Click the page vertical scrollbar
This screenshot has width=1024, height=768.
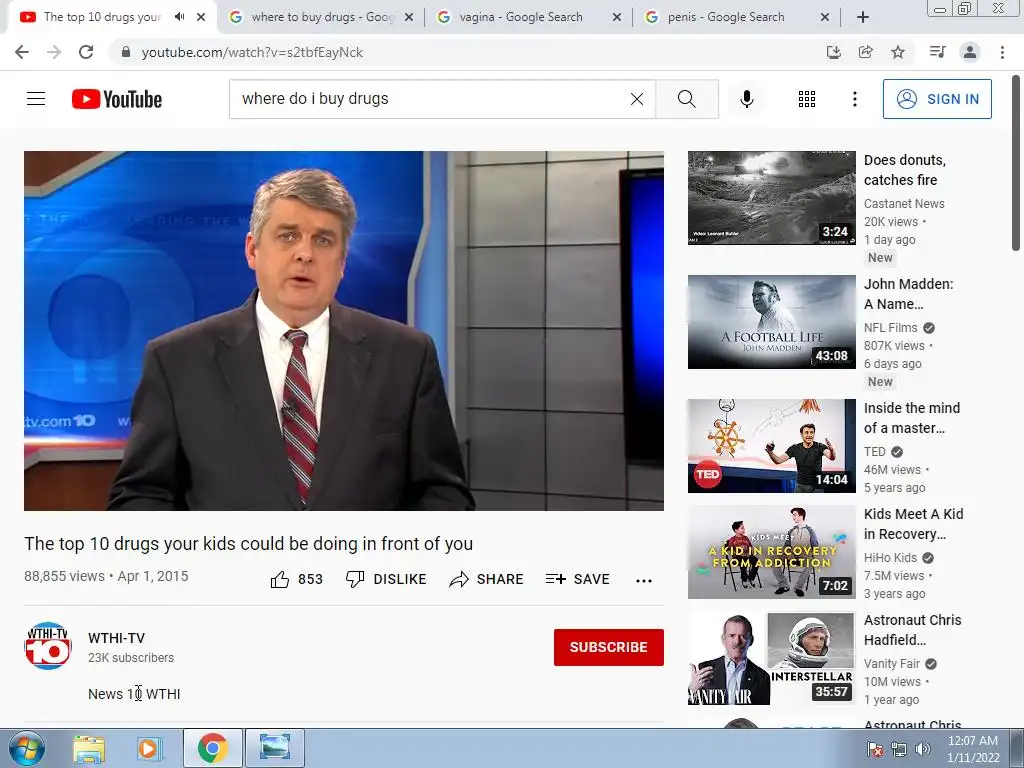click(x=1016, y=163)
